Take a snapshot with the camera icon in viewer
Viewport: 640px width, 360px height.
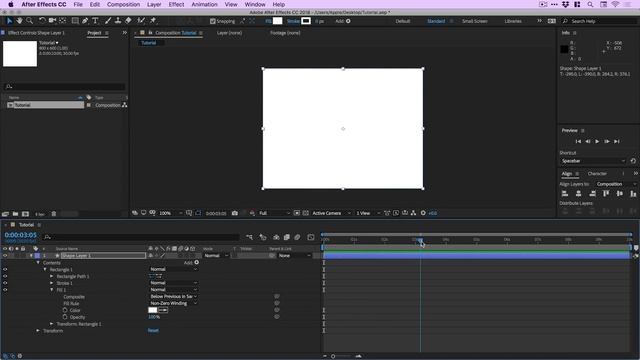235,213
